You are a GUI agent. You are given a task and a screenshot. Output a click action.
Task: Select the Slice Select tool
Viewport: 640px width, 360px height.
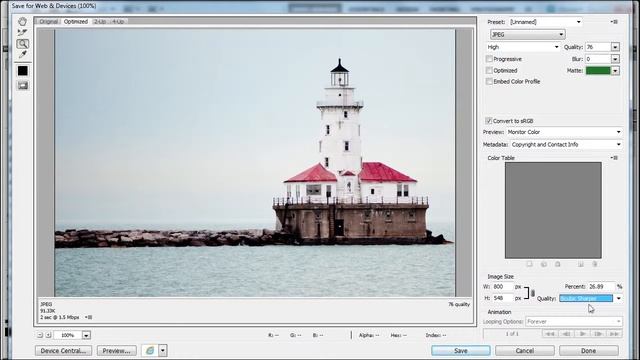(22, 32)
